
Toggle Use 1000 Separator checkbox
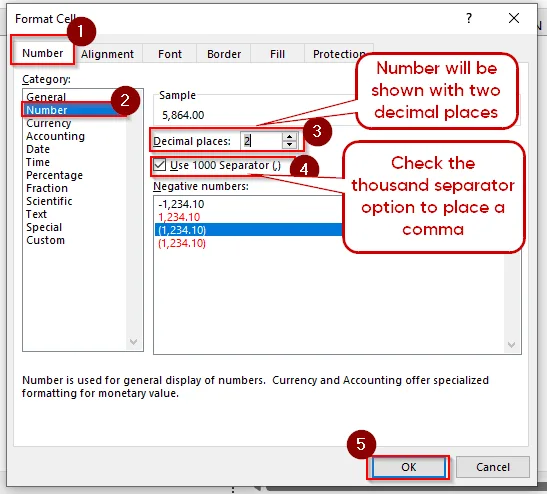coord(160,165)
